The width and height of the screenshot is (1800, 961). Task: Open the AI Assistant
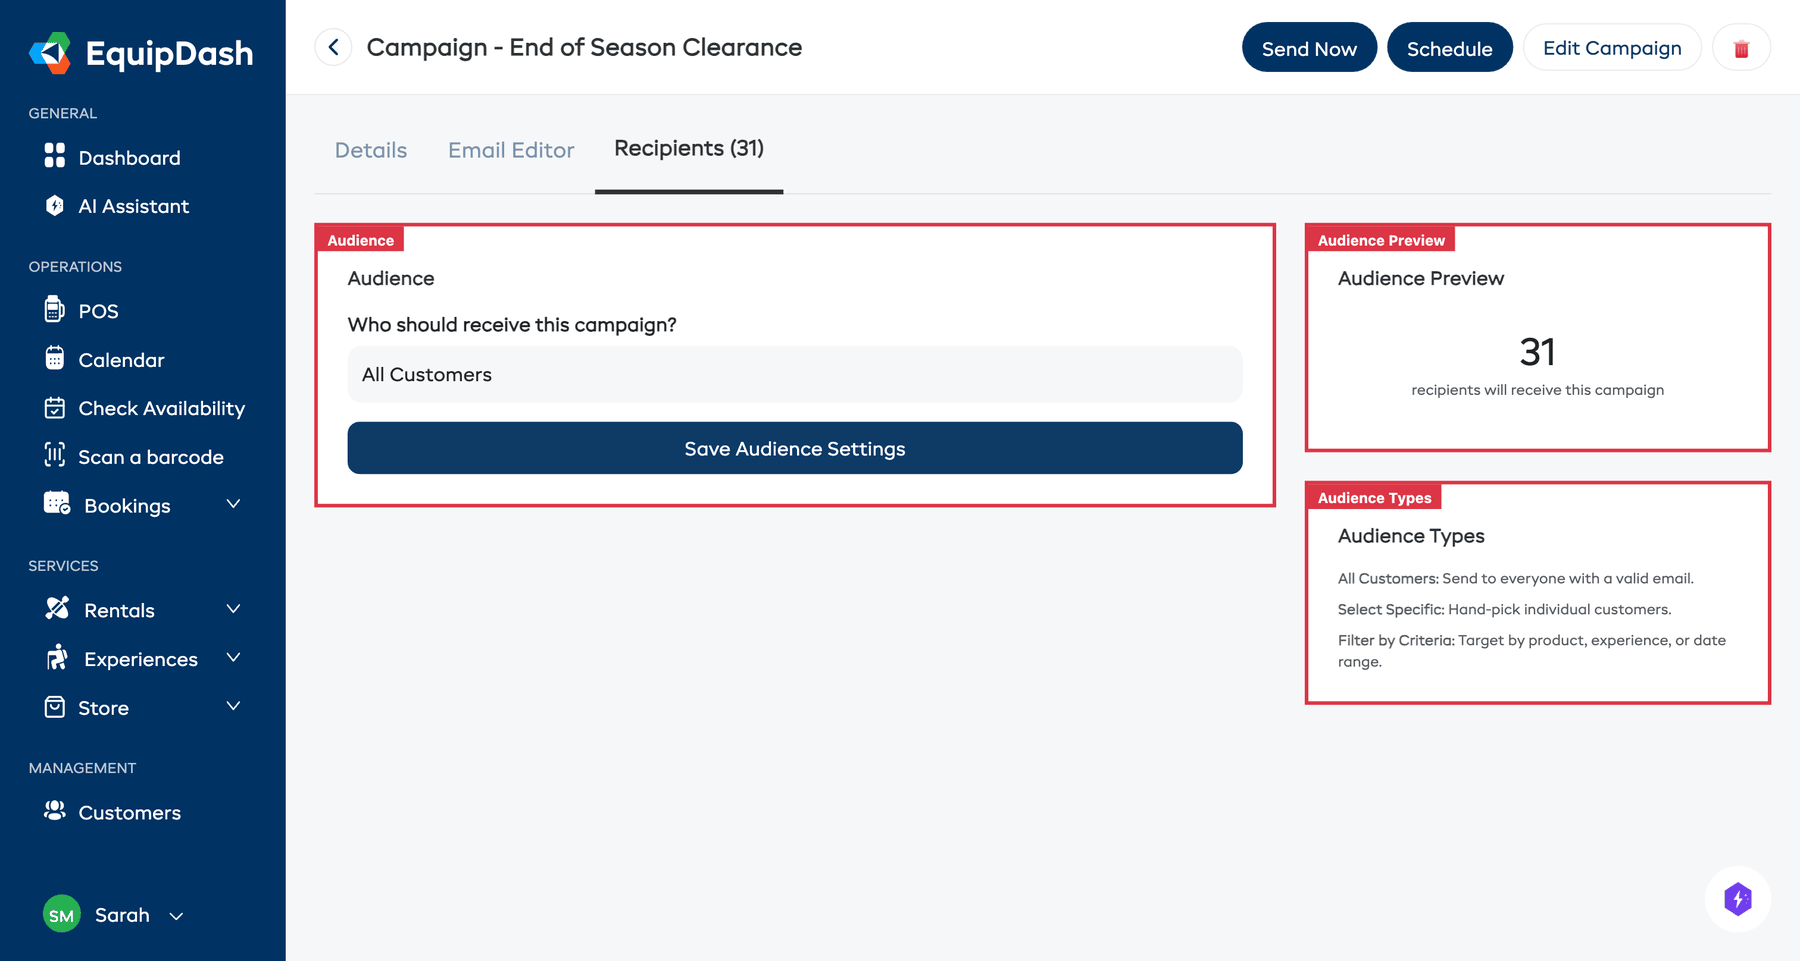(x=55, y=206)
